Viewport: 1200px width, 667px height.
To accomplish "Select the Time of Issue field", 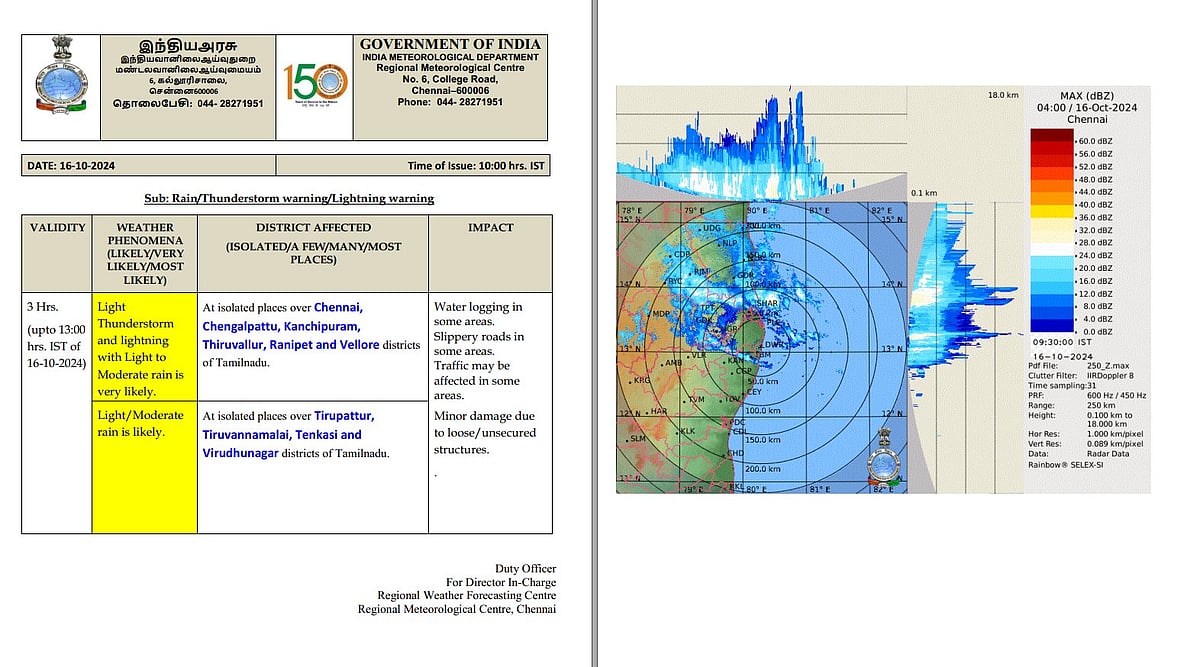I will (476, 166).
